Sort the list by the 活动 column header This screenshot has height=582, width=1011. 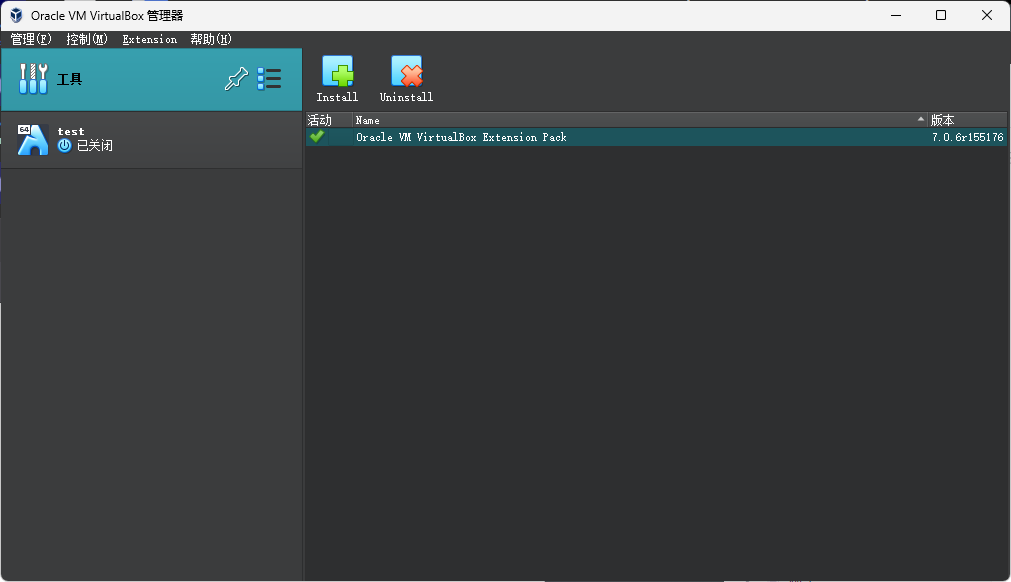(x=319, y=120)
